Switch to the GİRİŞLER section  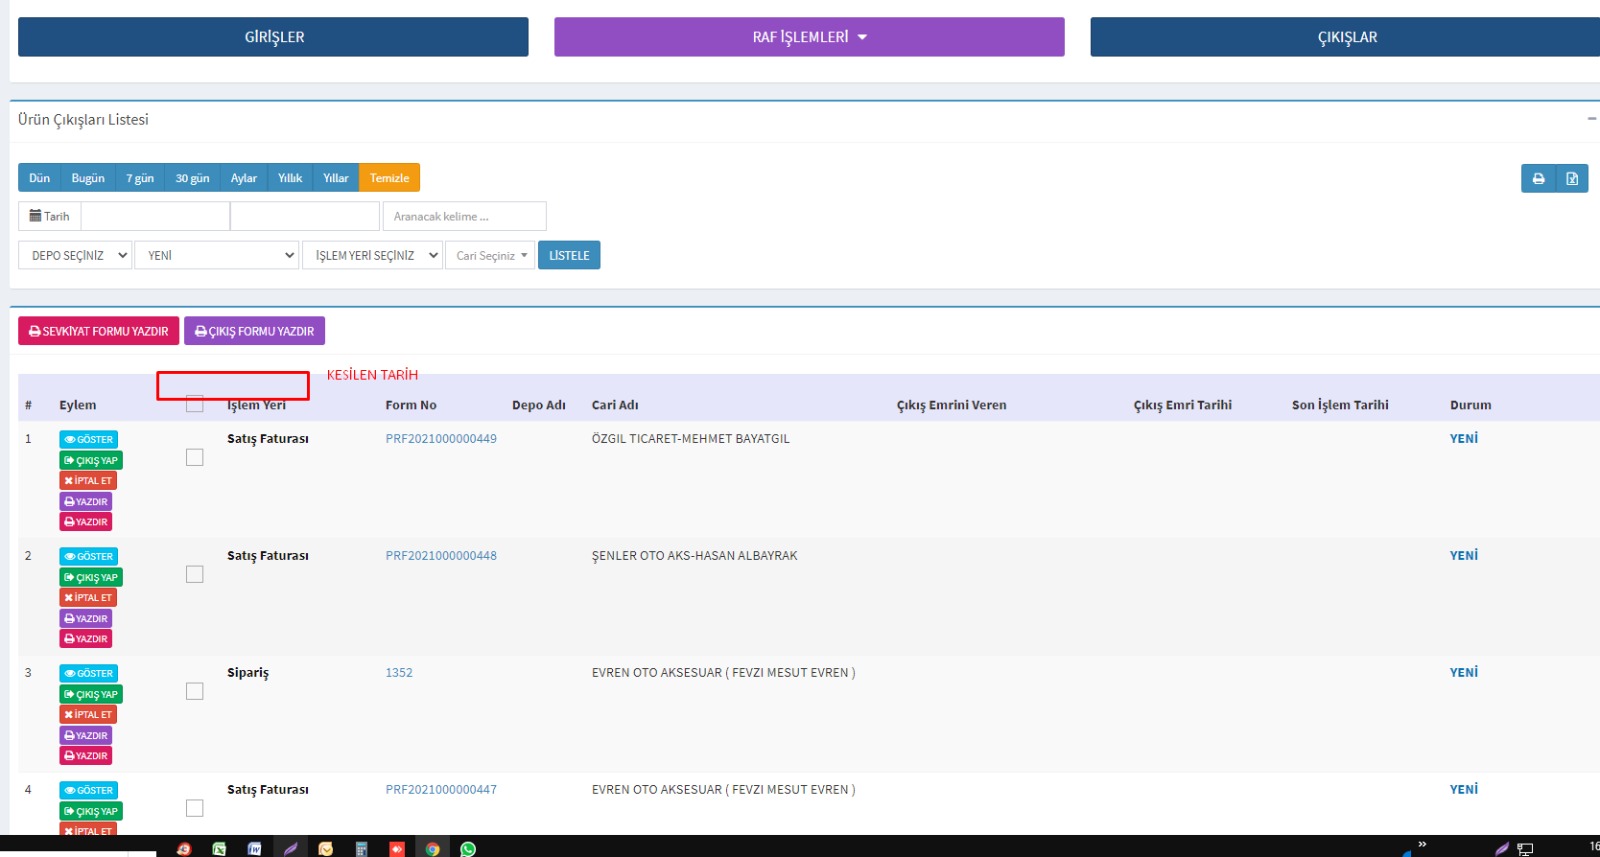click(x=273, y=37)
